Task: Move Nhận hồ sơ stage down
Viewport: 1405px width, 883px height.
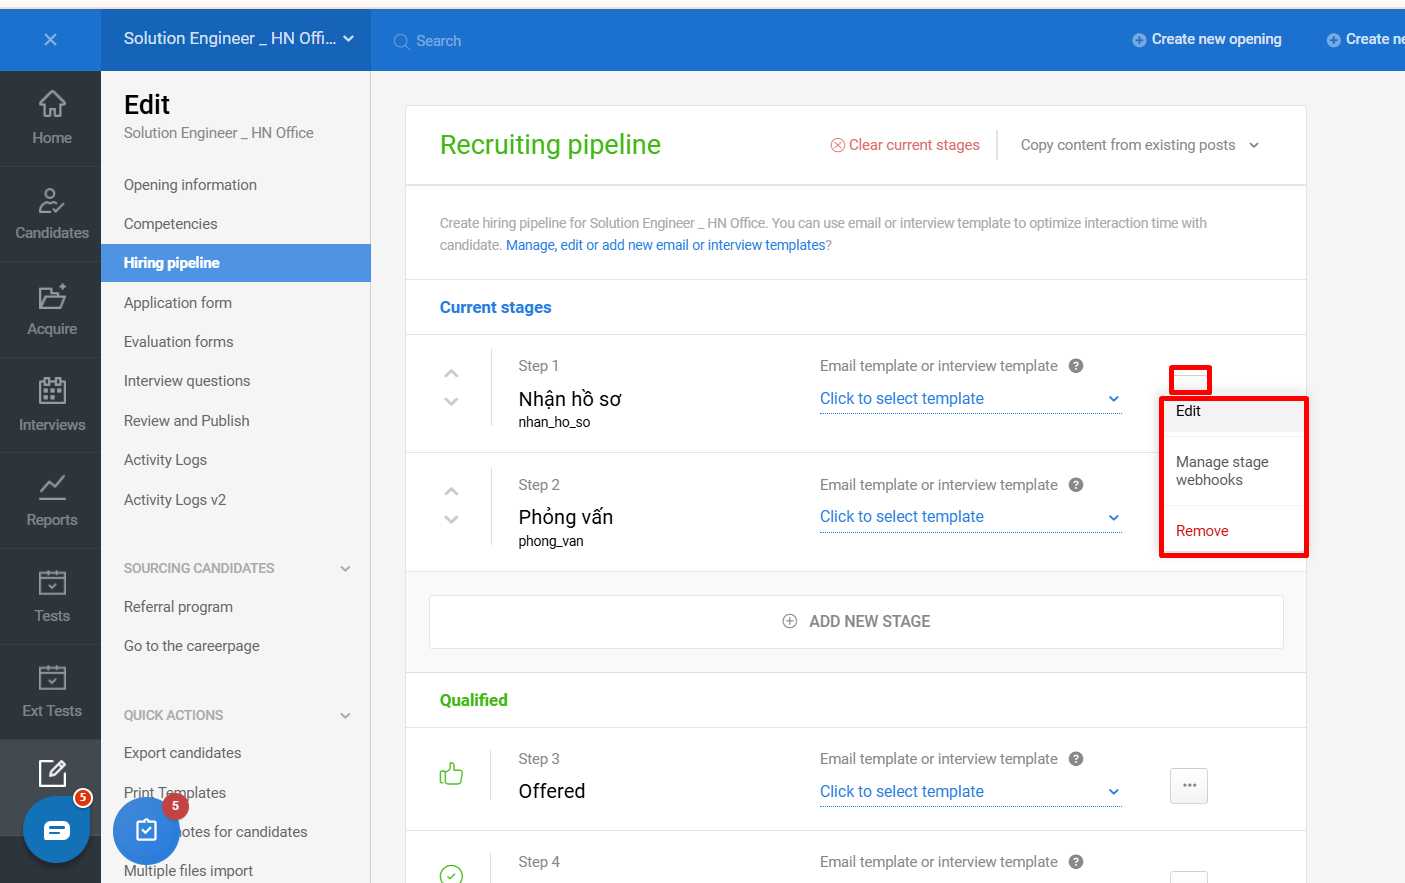Action: coord(451,402)
